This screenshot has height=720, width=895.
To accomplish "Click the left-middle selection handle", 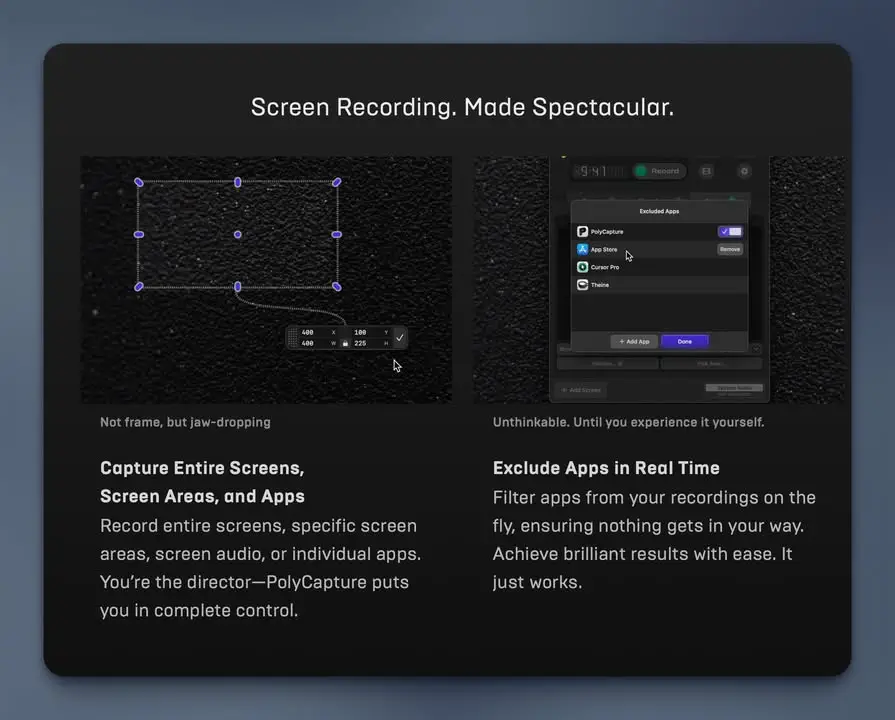I will (139, 234).
